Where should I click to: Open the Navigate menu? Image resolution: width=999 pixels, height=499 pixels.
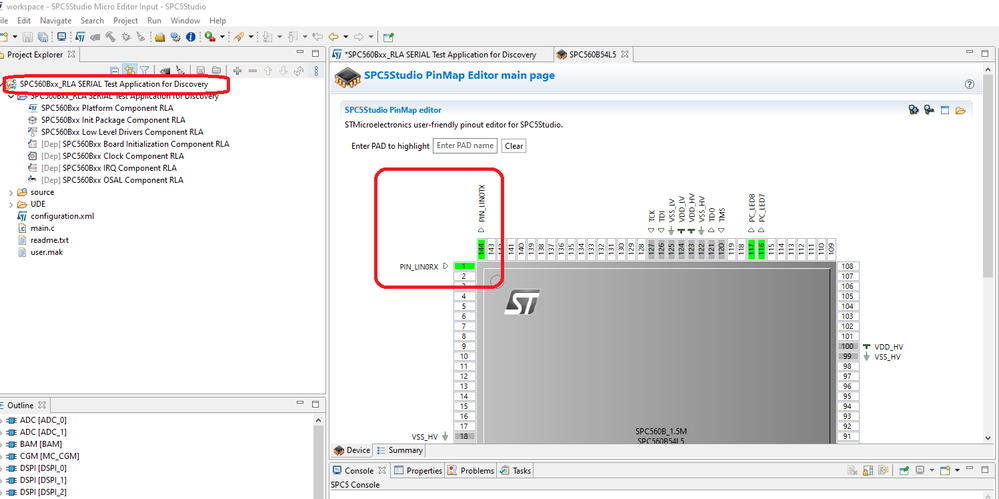55,20
